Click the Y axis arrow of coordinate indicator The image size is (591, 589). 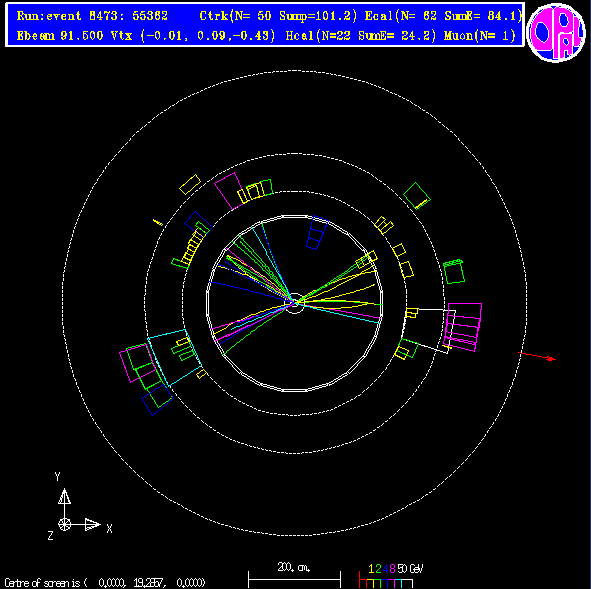(x=64, y=496)
